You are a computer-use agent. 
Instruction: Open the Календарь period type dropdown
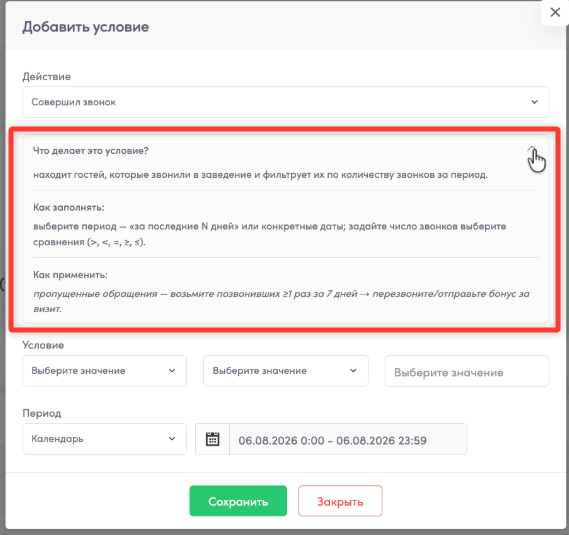[x=105, y=439]
